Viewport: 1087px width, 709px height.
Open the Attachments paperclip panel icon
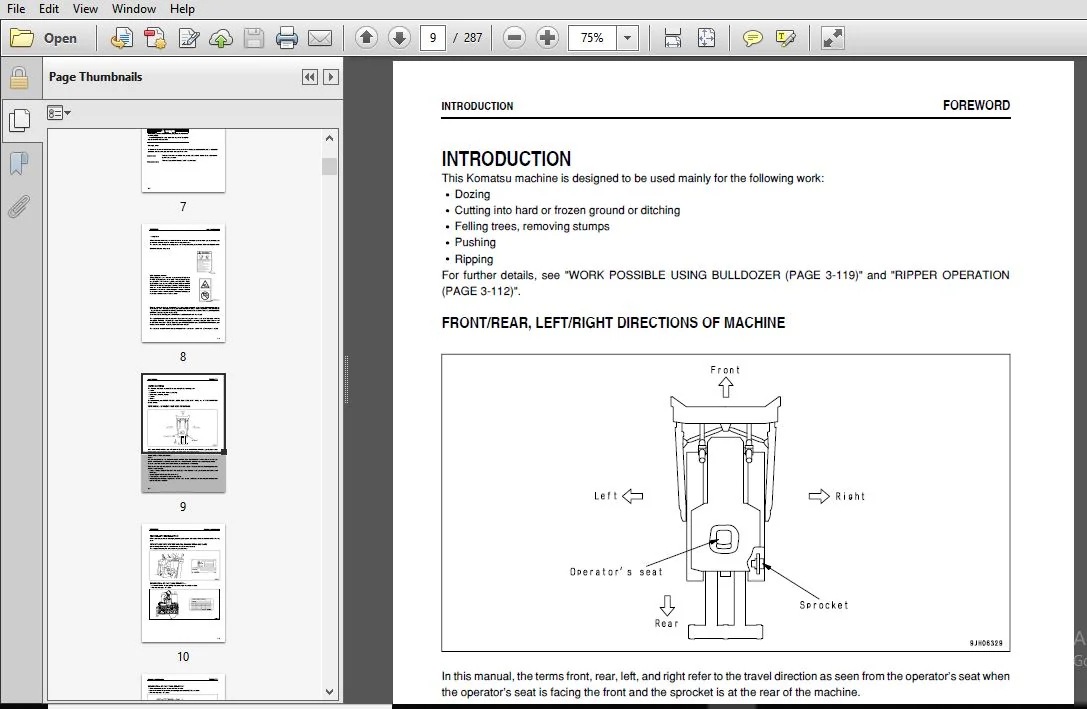coord(19,207)
